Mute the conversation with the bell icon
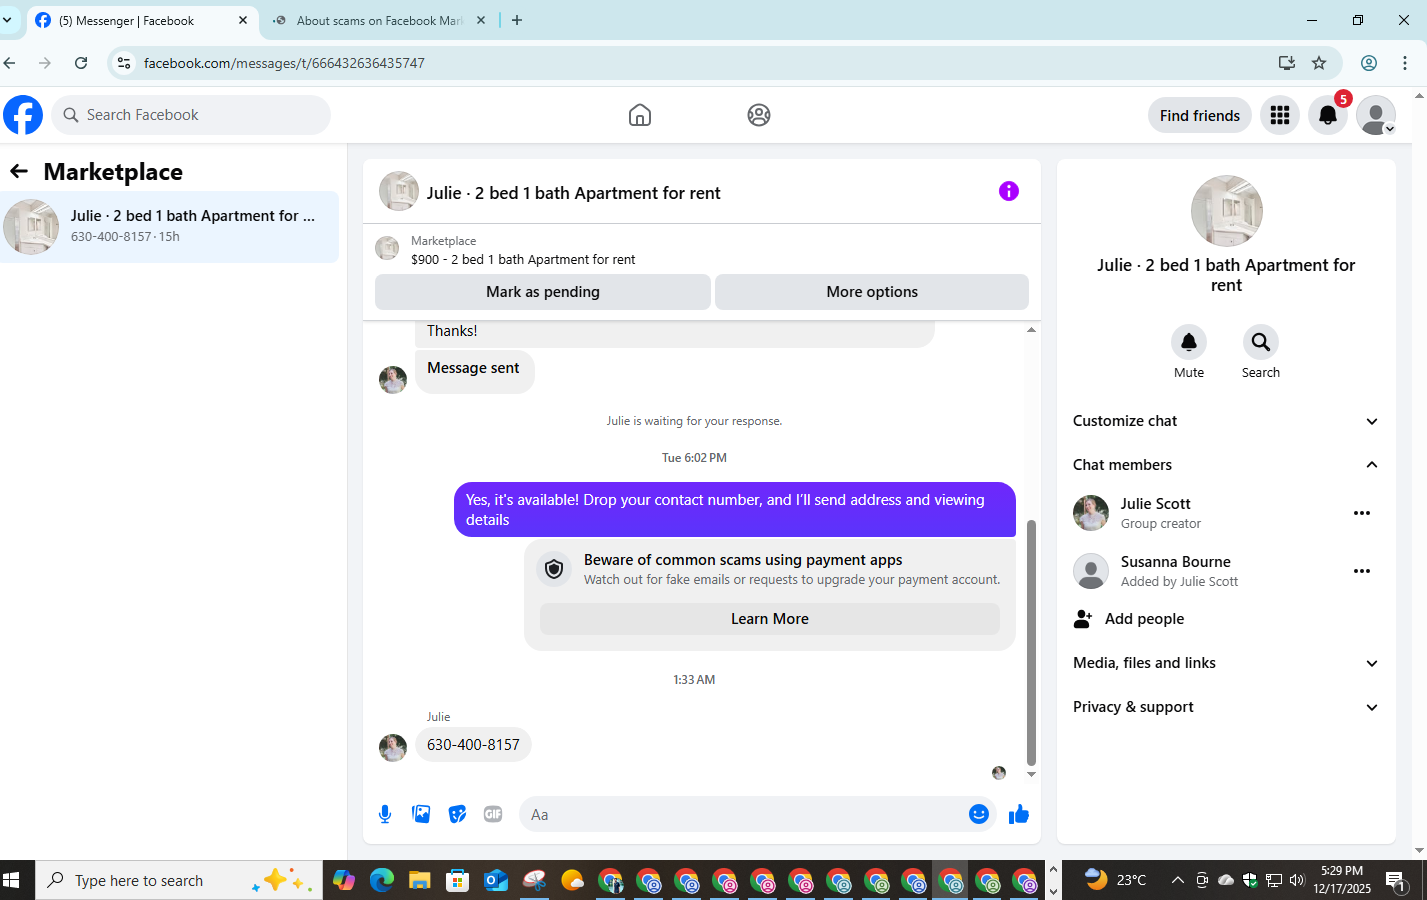Screen dimensions: 1427x900 point(1189,342)
